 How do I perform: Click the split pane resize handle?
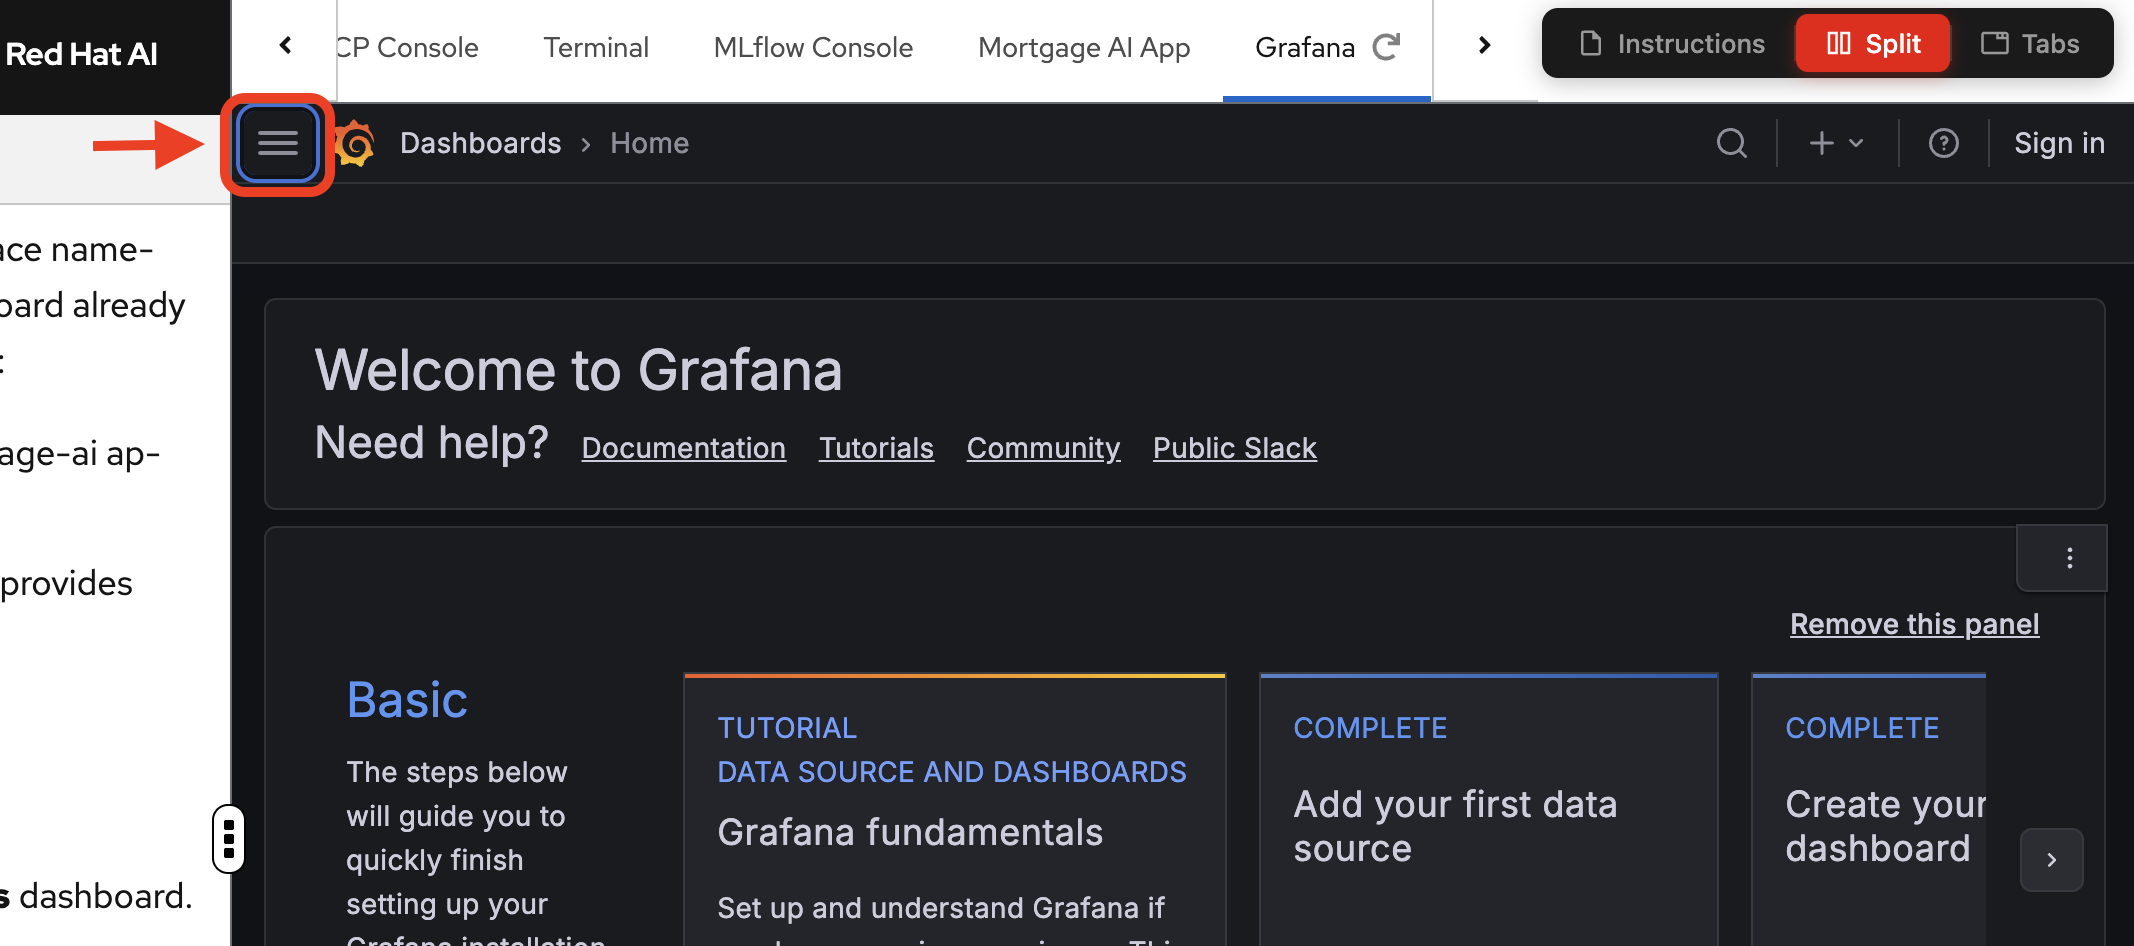229,839
